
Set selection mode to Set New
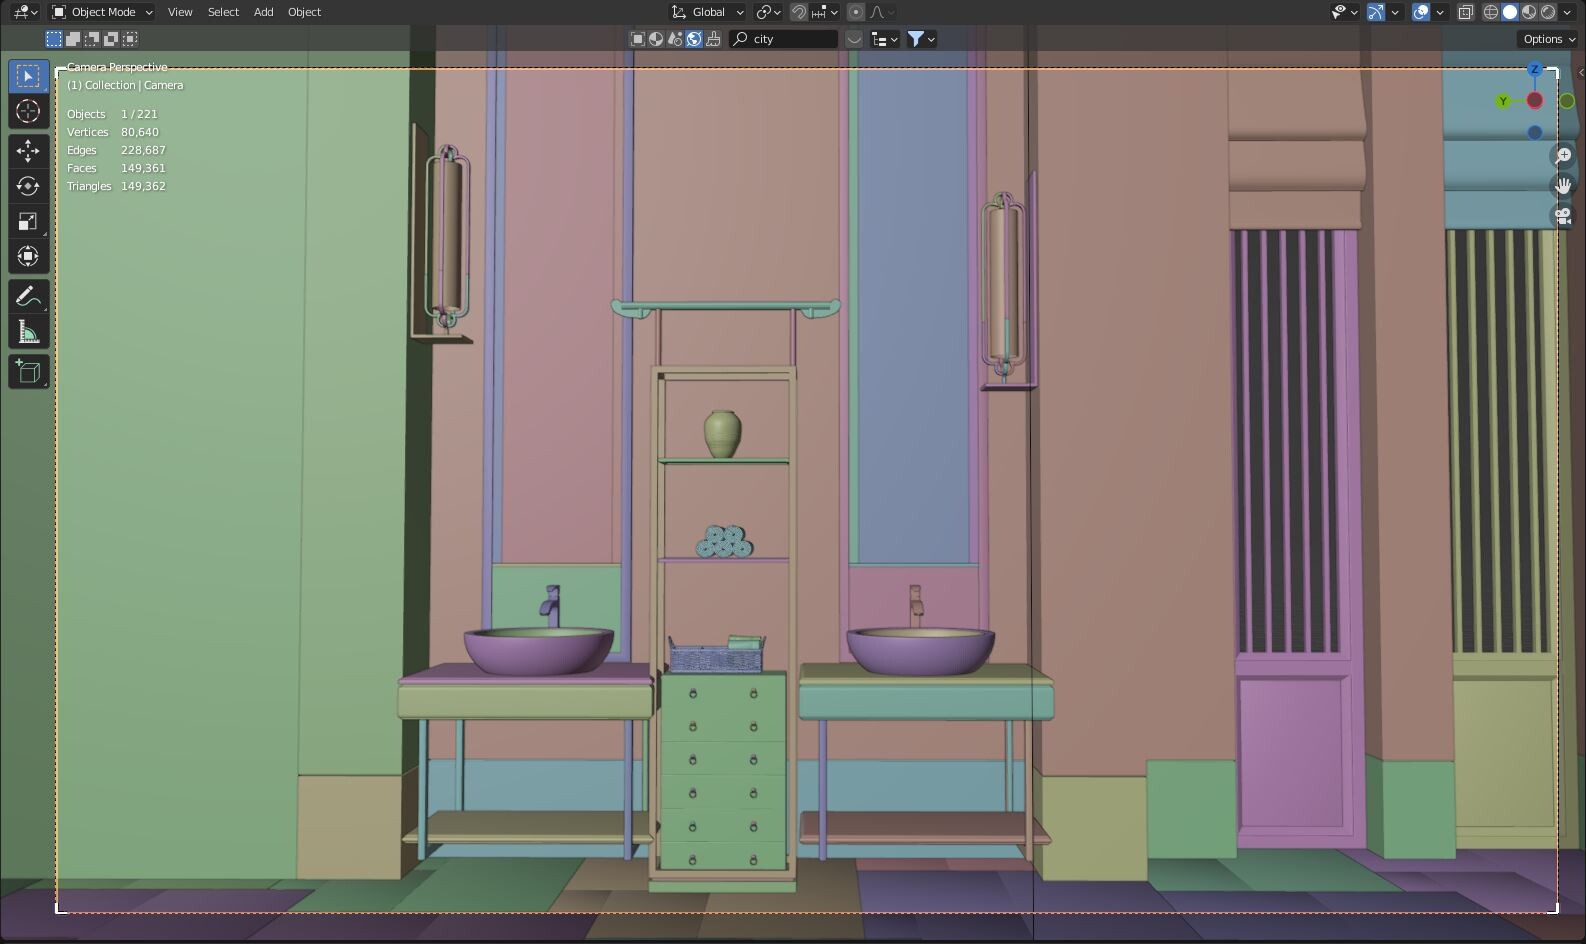tap(54, 39)
